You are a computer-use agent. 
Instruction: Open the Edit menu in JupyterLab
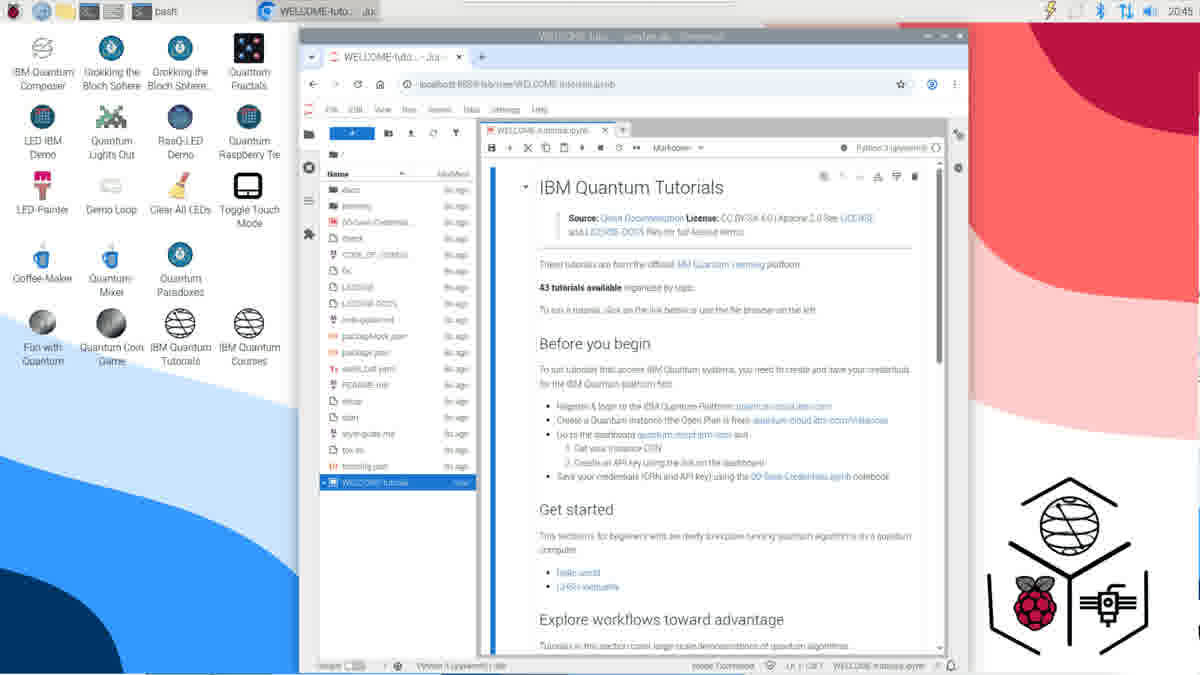pyautogui.click(x=355, y=110)
